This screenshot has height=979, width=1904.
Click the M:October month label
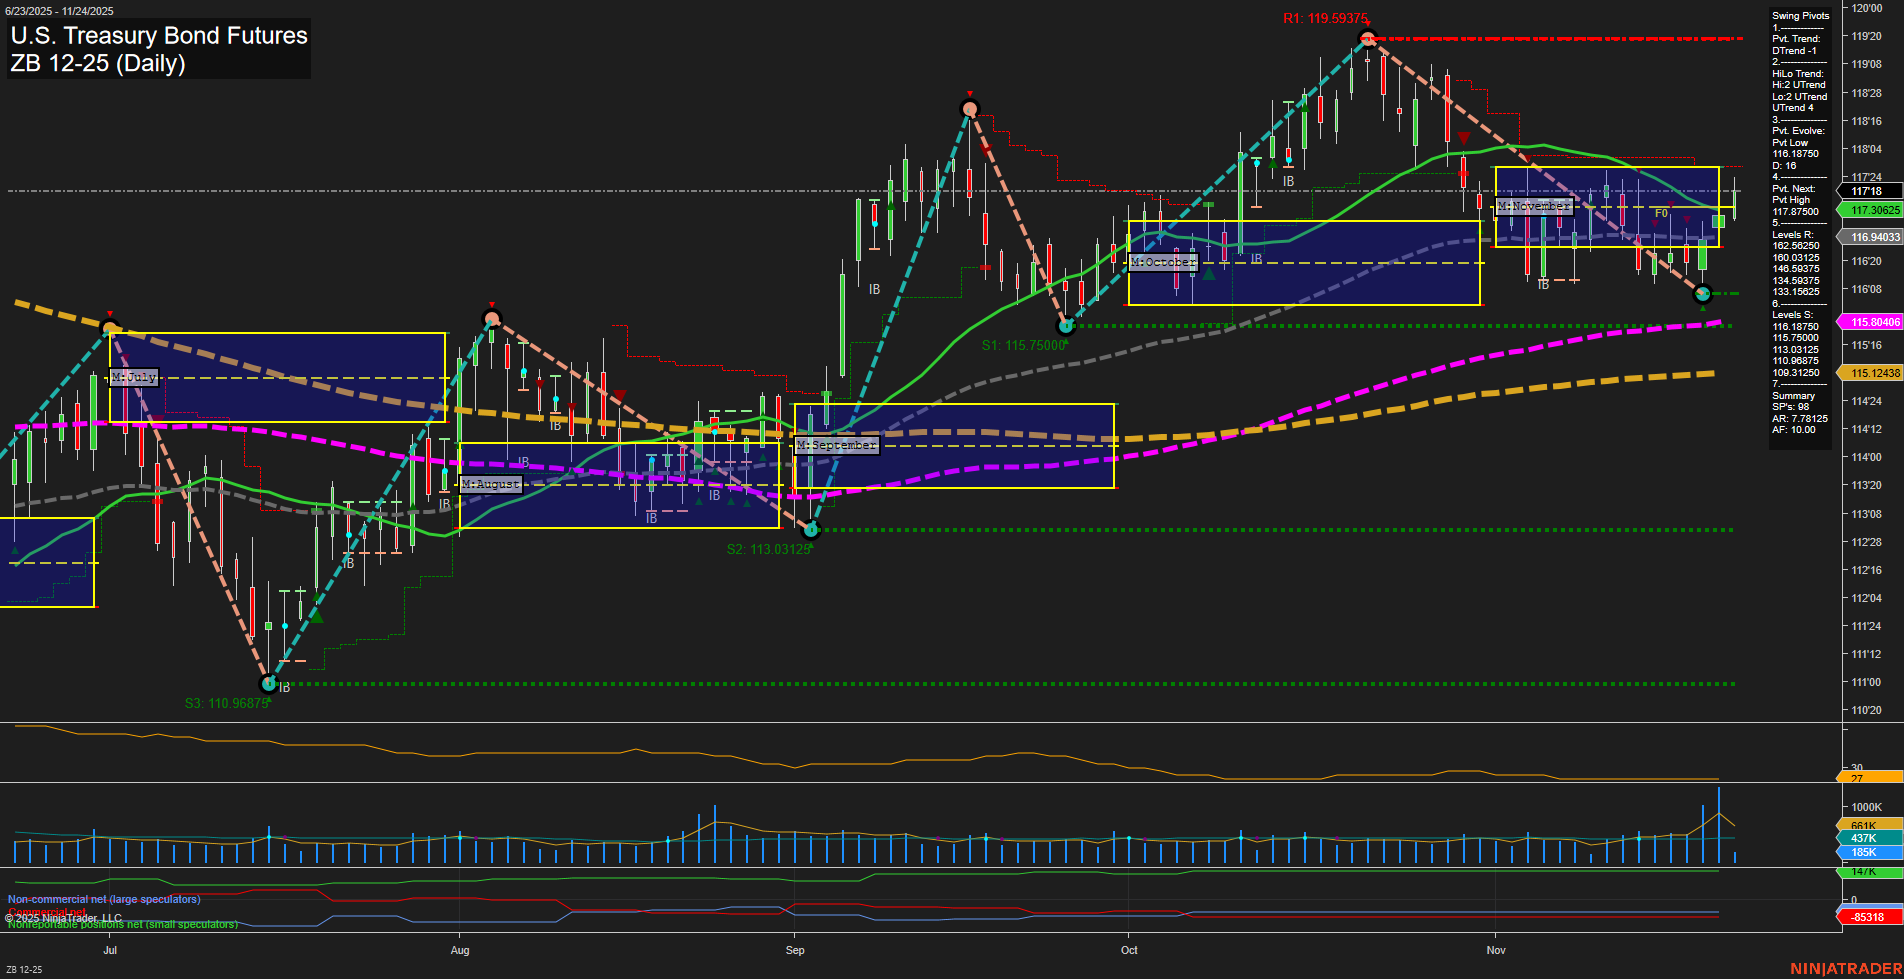[x=1163, y=262]
